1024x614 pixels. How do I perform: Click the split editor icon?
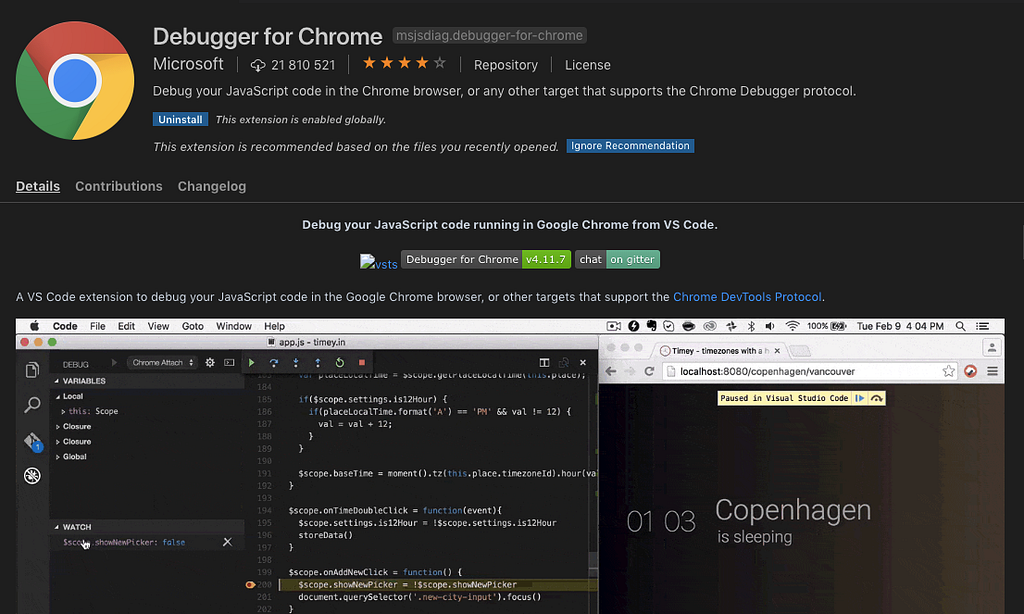(544, 363)
